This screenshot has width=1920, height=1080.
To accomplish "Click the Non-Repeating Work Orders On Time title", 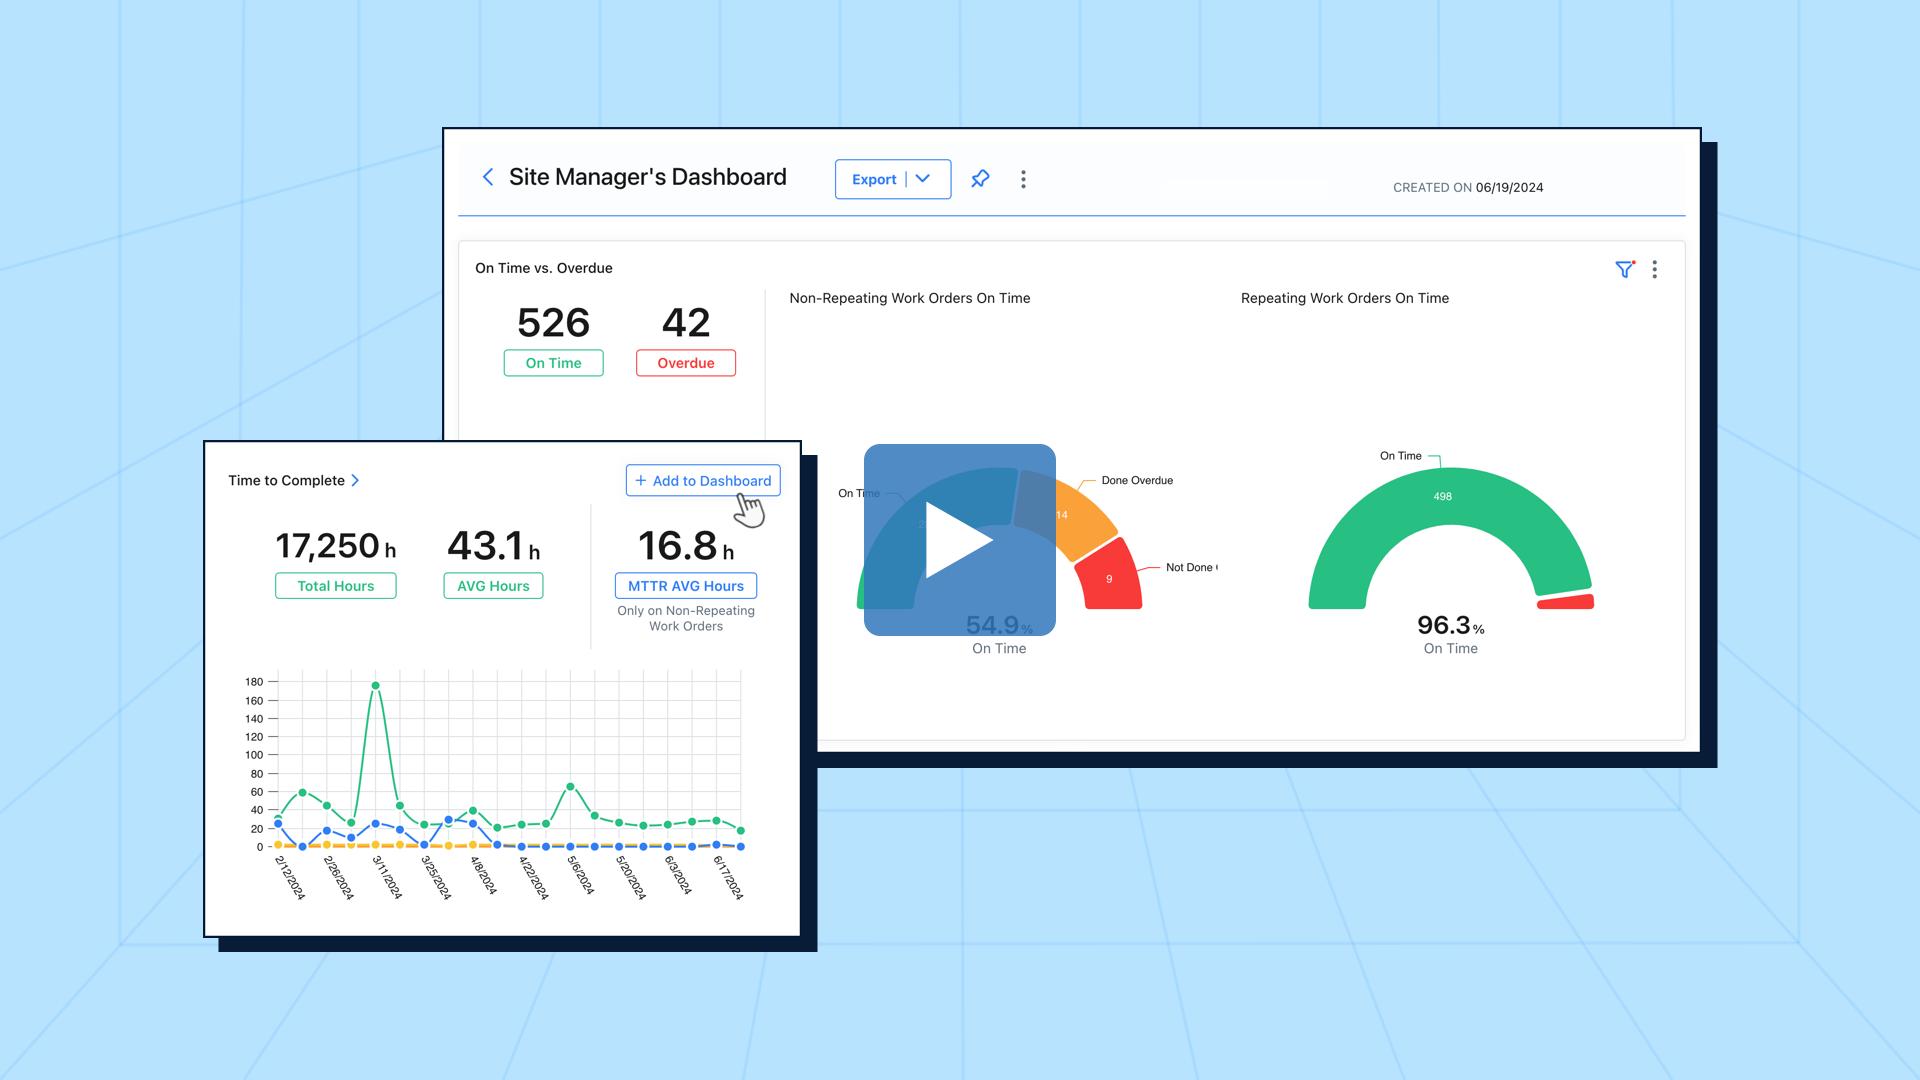I will pyautogui.click(x=910, y=297).
